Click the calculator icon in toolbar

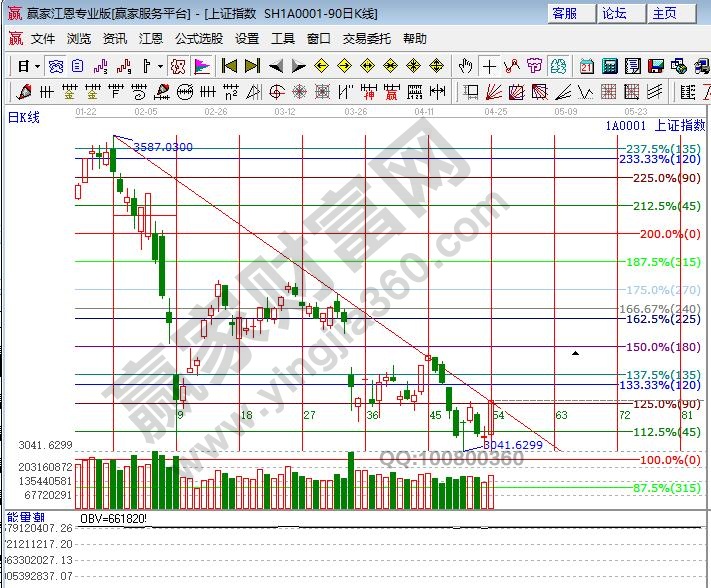coord(609,66)
